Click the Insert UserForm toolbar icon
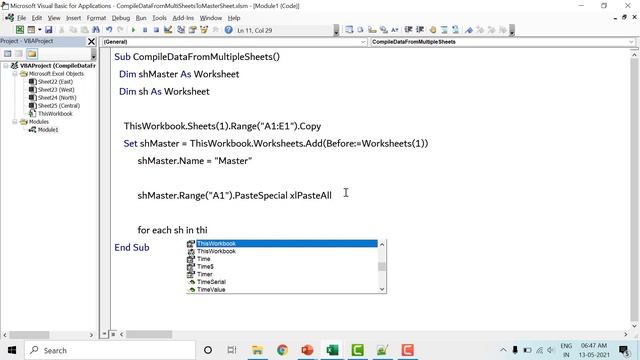640x360 pixels. tap(31, 30)
